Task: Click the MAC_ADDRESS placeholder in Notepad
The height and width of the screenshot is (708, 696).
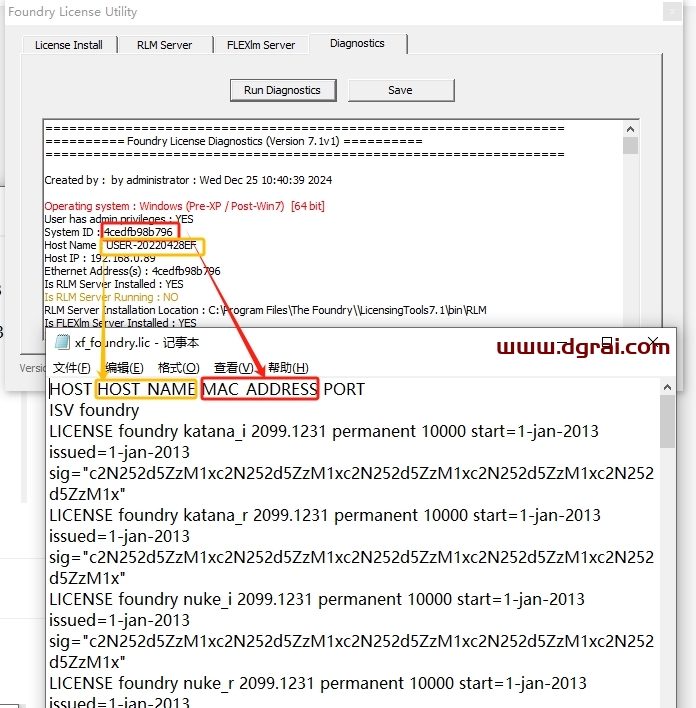Action: 260,389
